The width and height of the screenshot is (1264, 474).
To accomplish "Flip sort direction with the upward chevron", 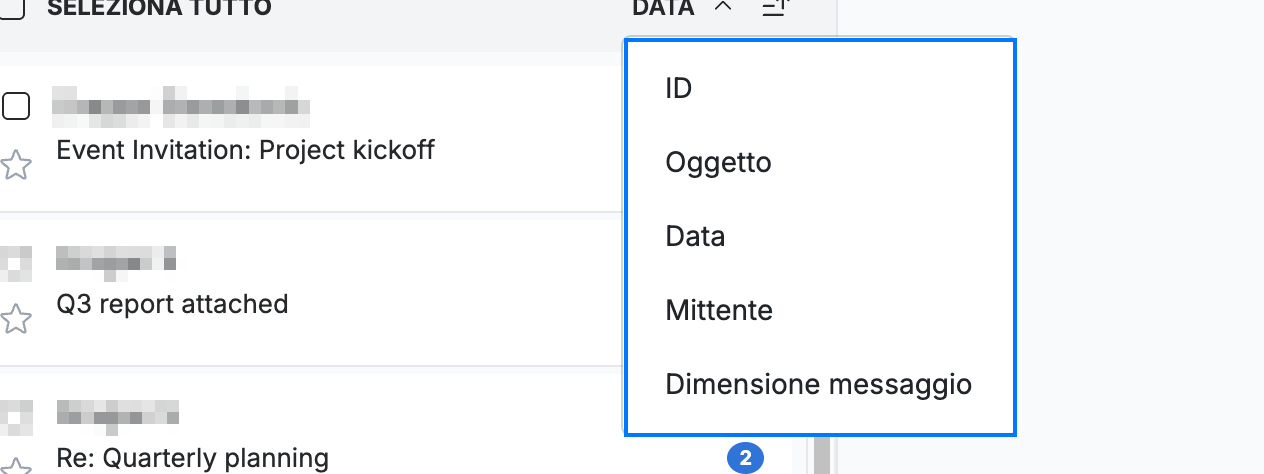I will pyautogui.click(x=724, y=8).
